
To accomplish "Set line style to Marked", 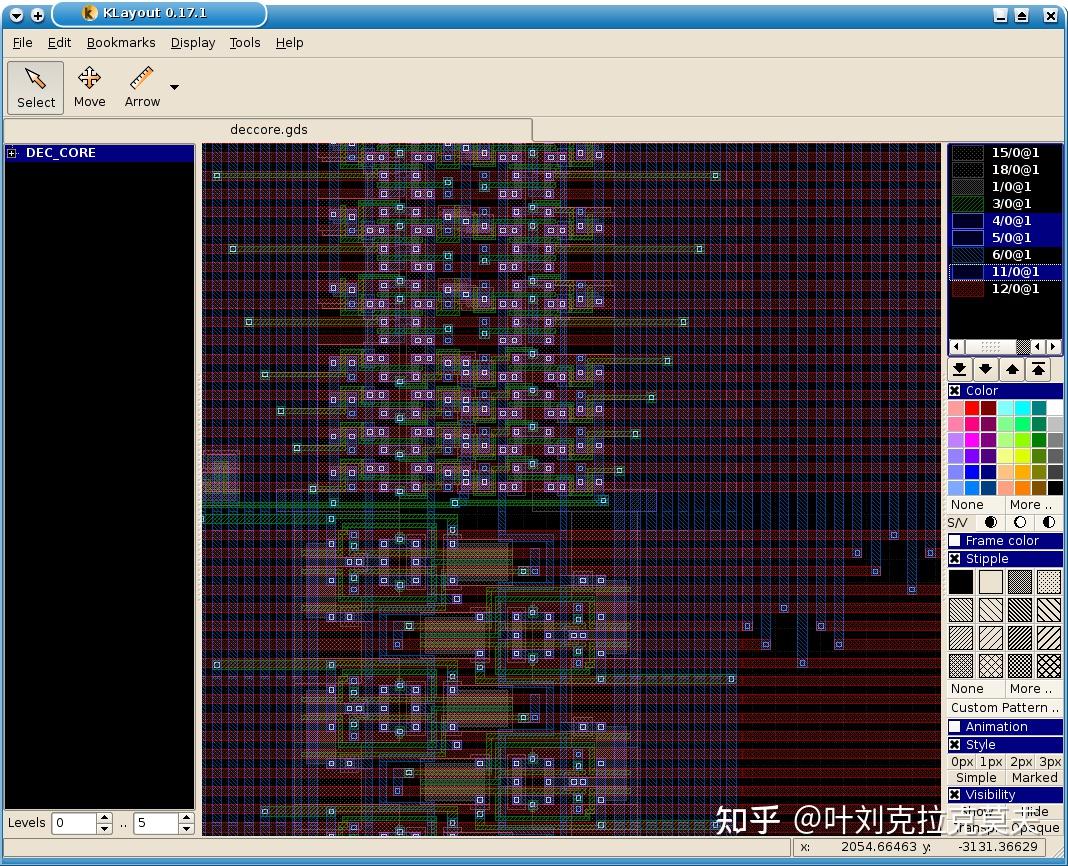I will (x=1034, y=777).
